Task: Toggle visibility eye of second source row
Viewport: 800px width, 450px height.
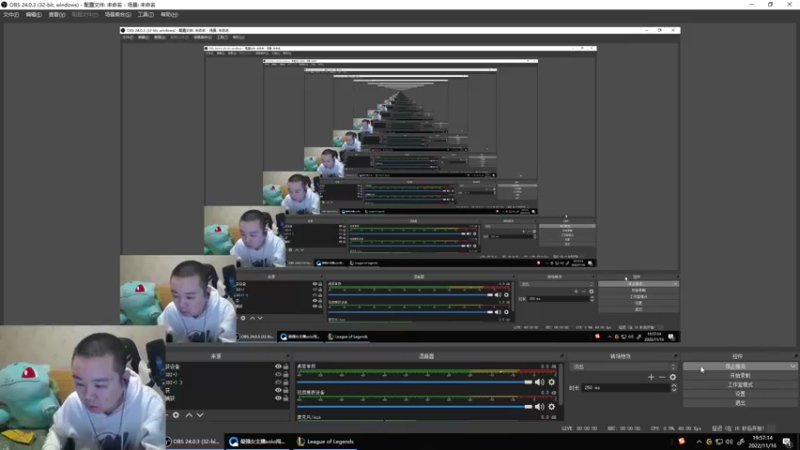Action: pyautogui.click(x=278, y=374)
